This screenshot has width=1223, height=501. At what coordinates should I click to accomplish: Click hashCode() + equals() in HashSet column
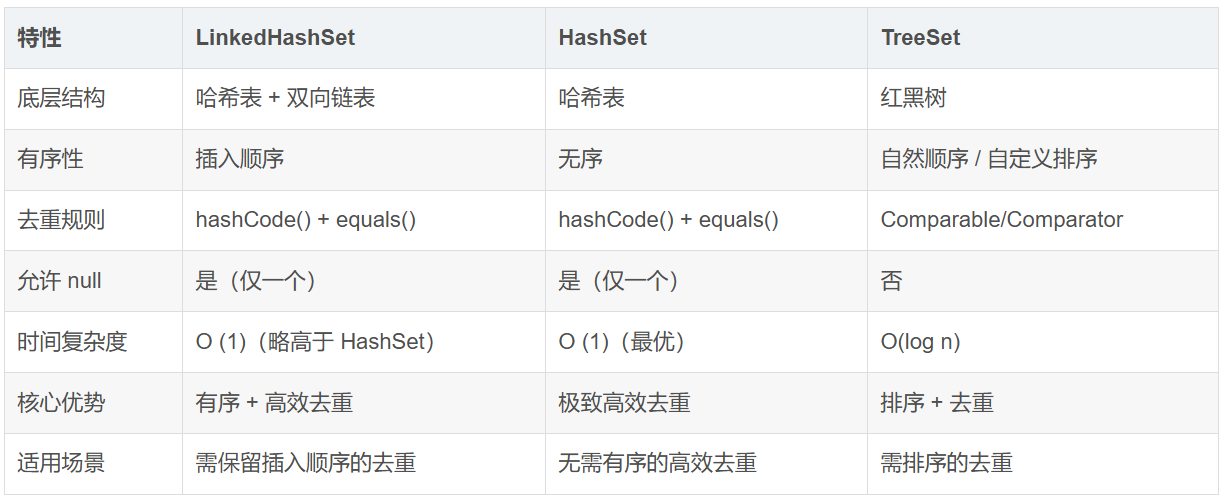(x=668, y=220)
